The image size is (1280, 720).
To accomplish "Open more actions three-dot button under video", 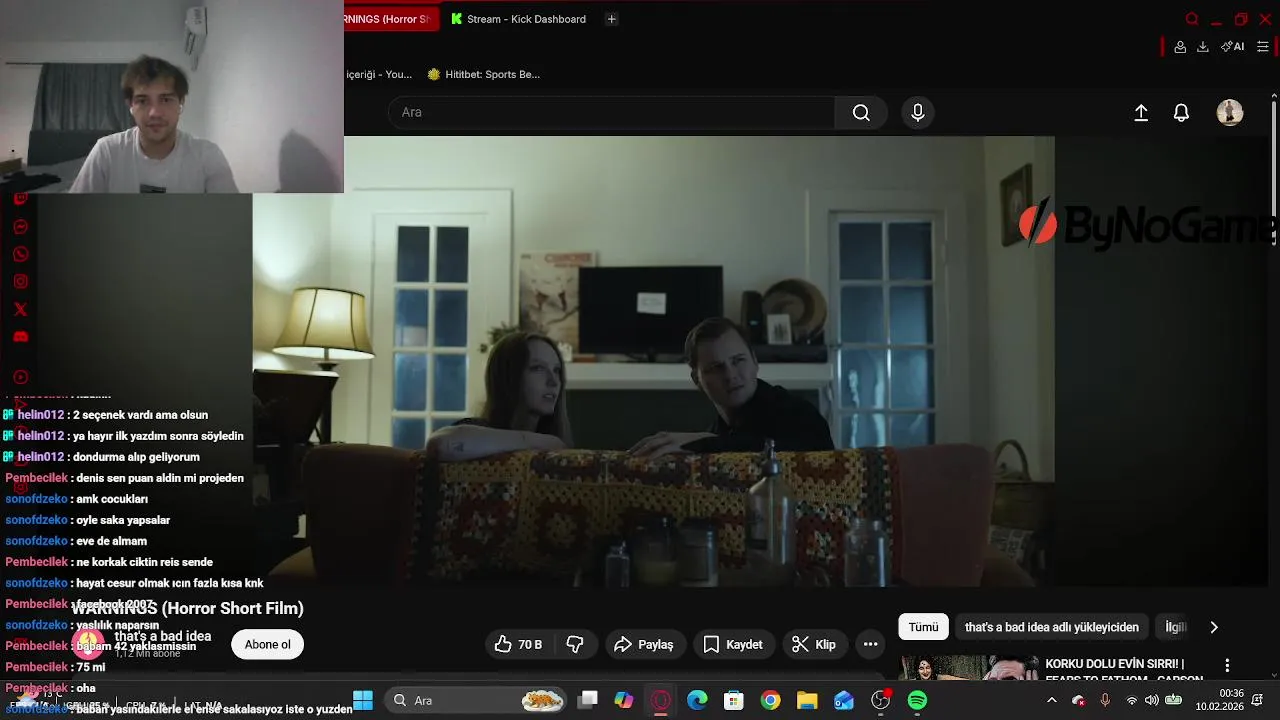I will [870, 645].
